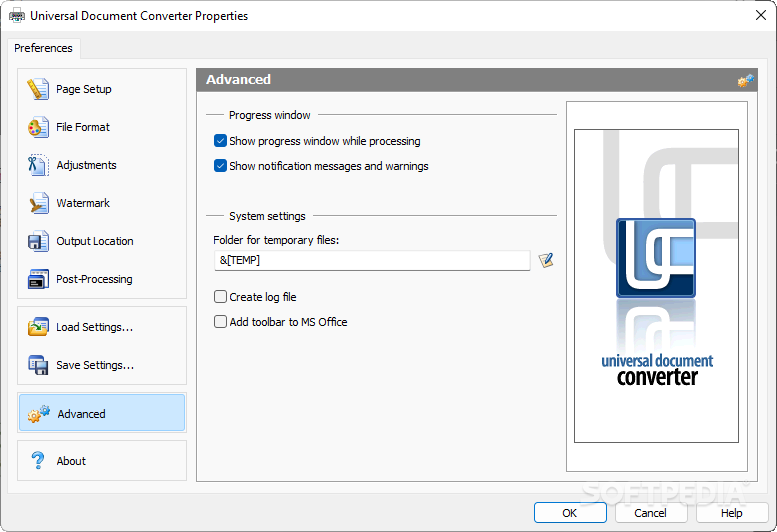Click the Cancel button
This screenshot has width=777, height=532.
coord(651,513)
